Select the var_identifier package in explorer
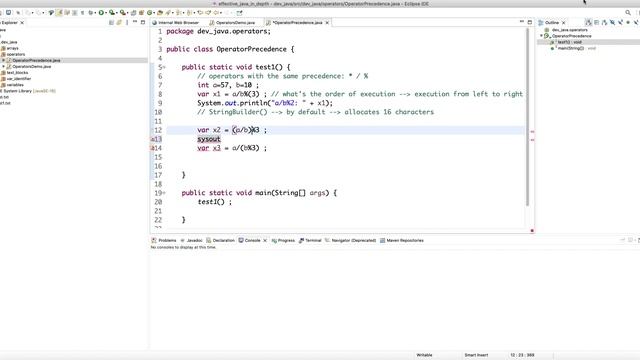Viewport: 640px width, 360px height. point(19,79)
